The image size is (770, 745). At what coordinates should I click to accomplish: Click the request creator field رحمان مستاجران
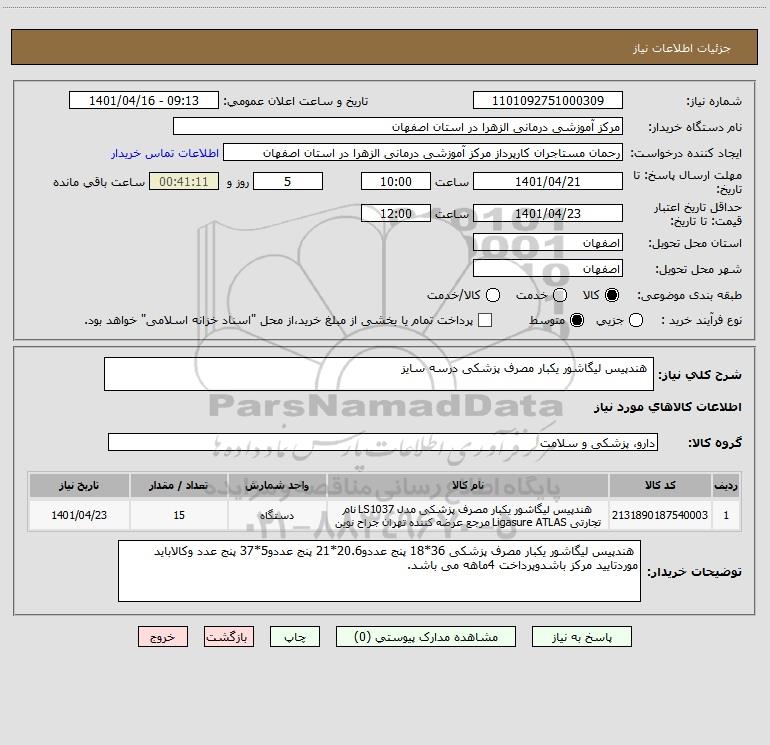[x=423, y=153]
